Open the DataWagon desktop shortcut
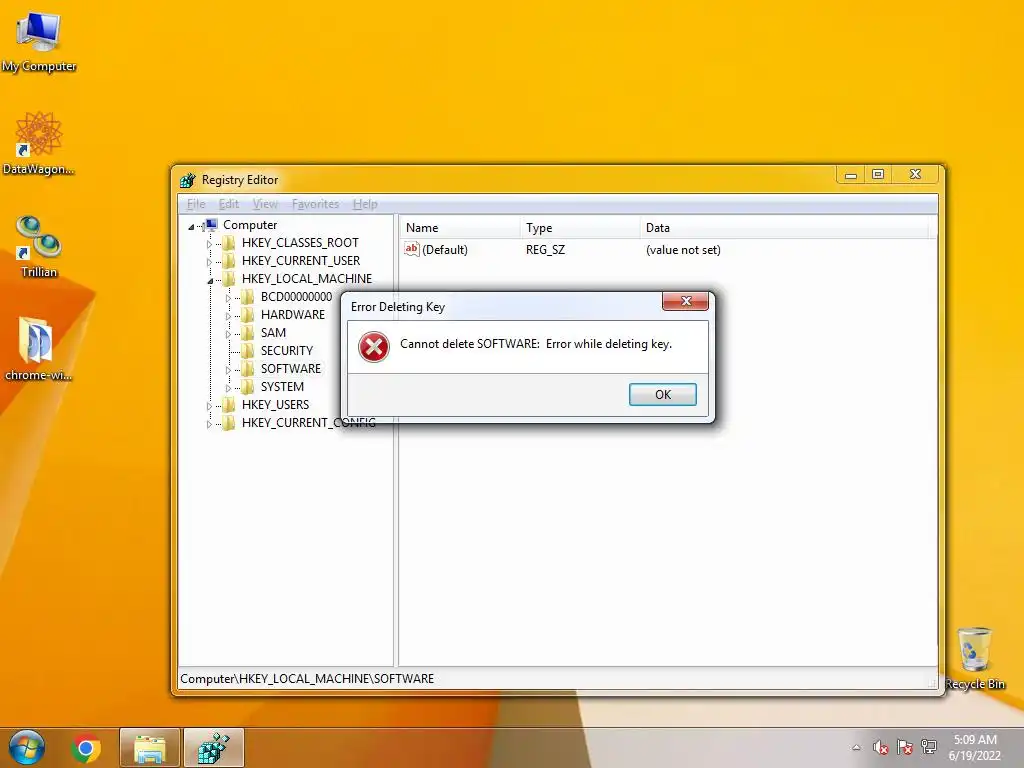This screenshot has height=768, width=1024. (x=39, y=143)
